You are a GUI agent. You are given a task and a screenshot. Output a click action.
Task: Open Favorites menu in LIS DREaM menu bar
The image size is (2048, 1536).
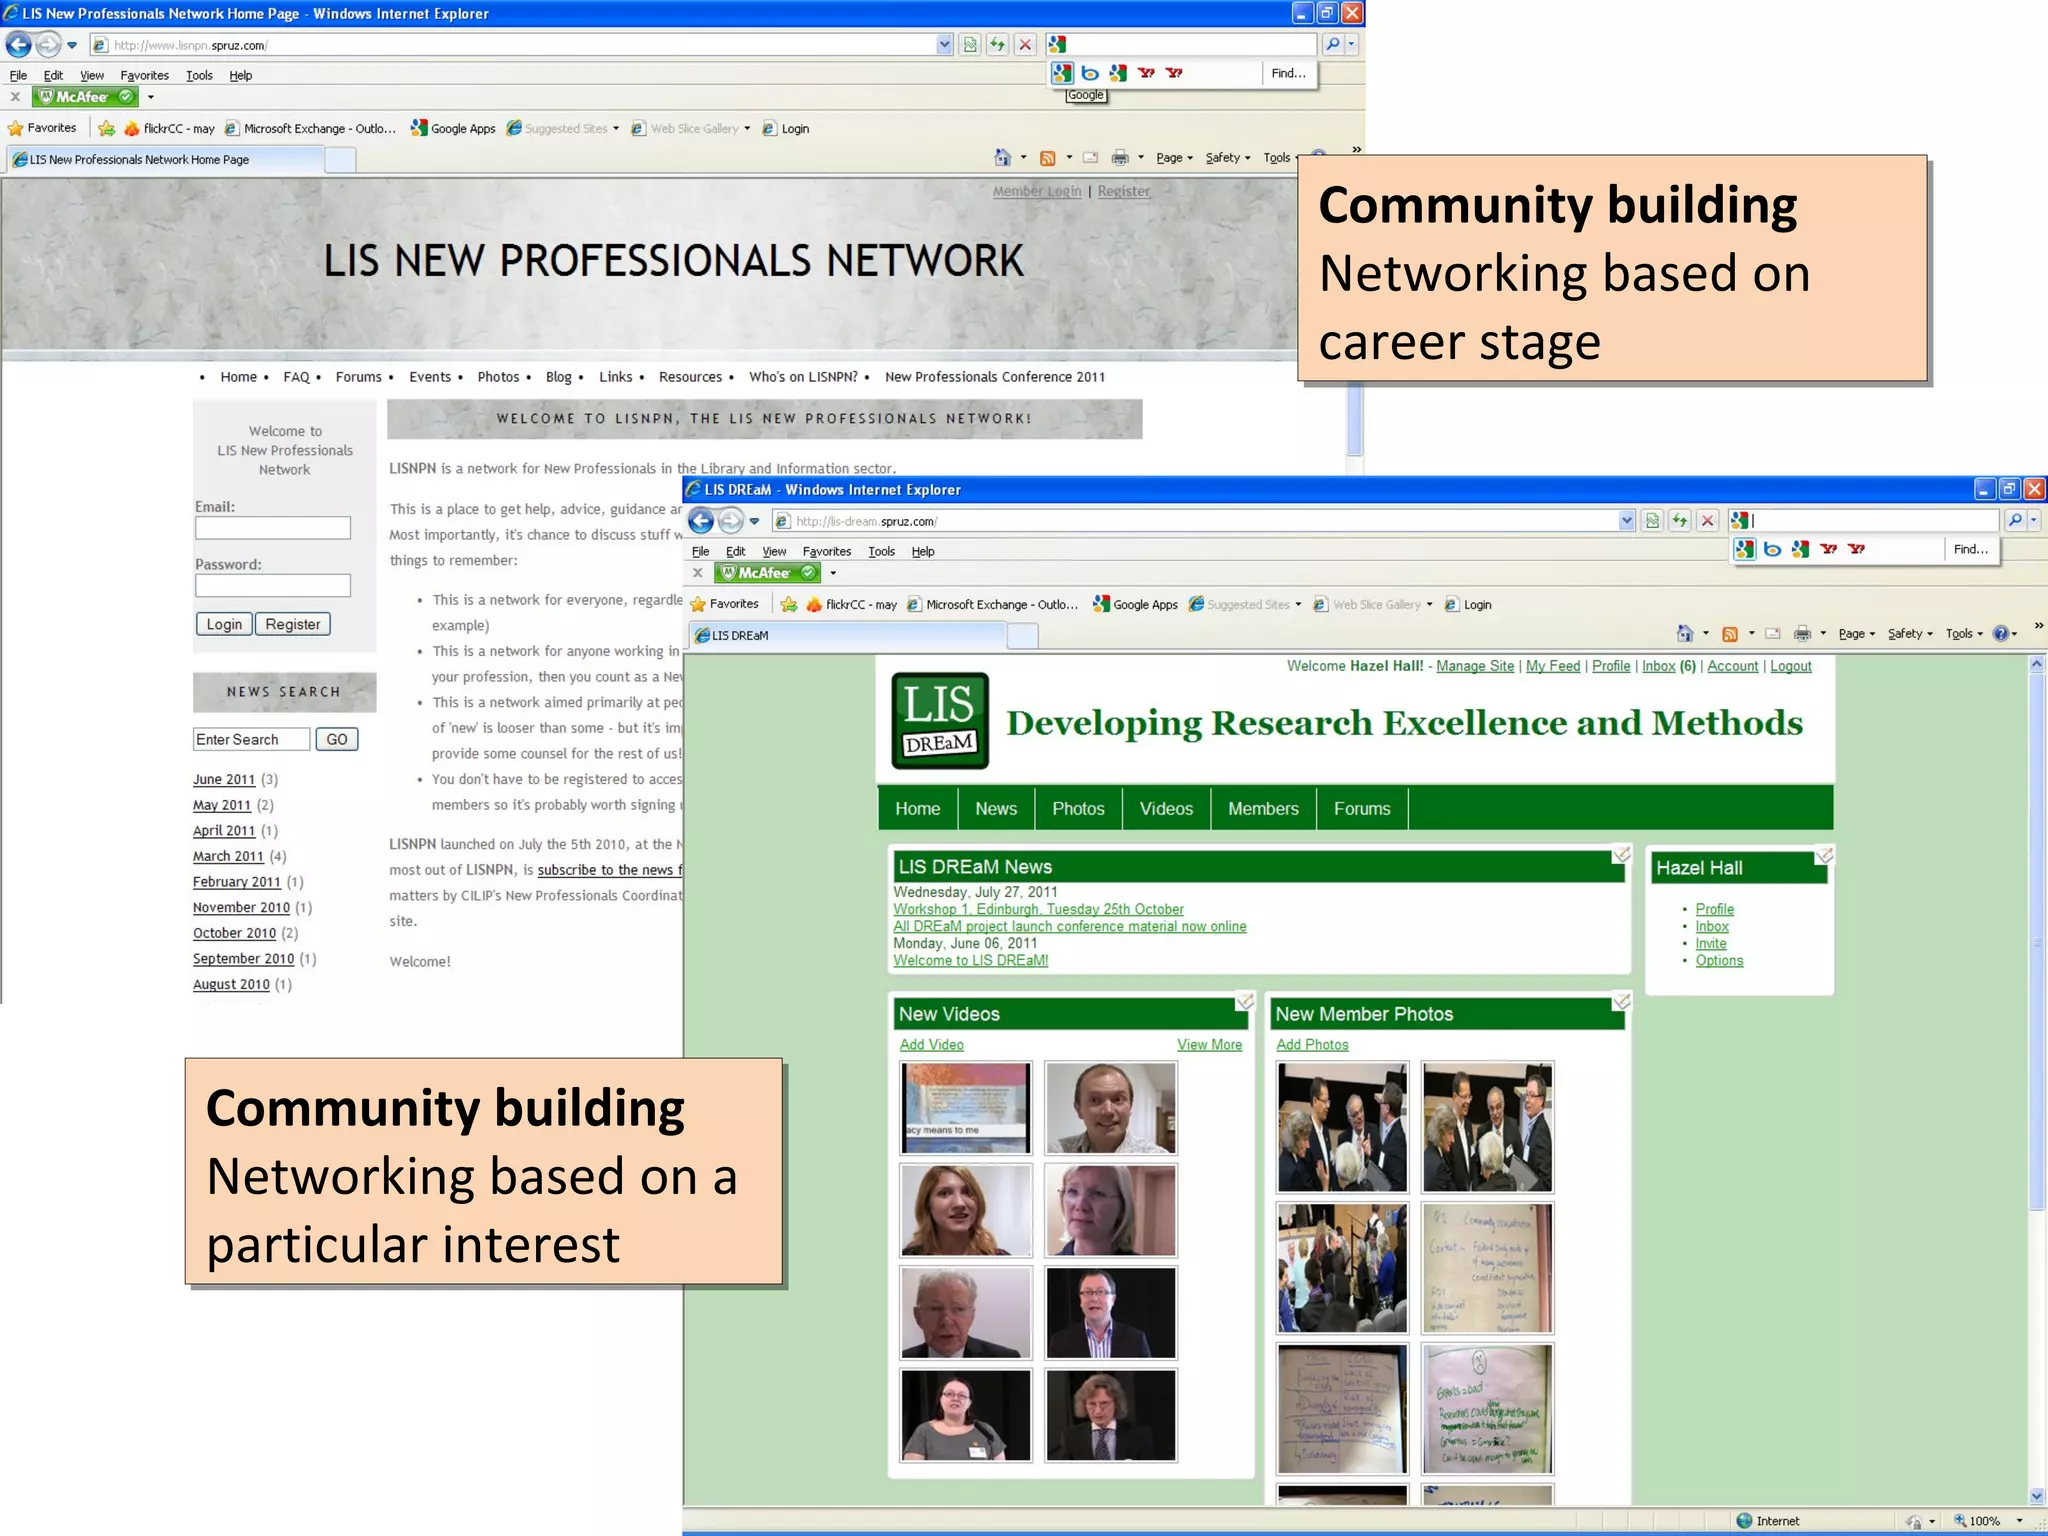[x=827, y=551]
